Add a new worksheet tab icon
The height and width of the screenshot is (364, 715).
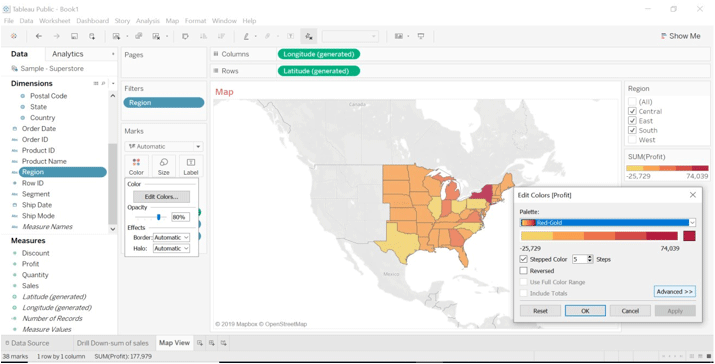[x=200, y=343]
